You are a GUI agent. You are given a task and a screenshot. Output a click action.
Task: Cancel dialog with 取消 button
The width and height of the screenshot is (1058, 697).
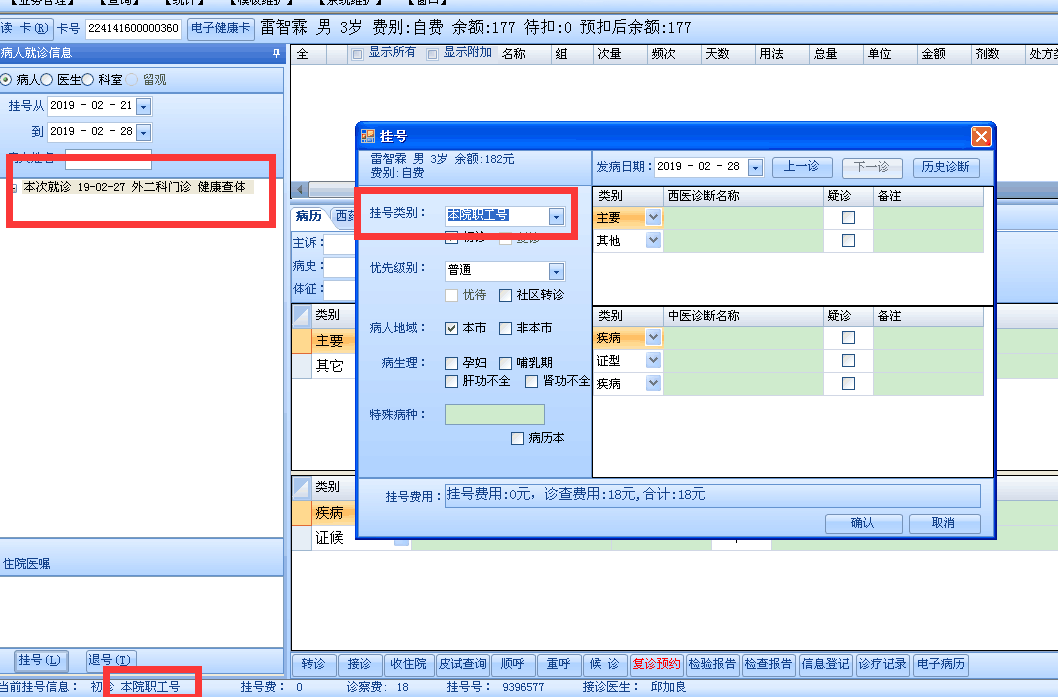point(944,523)
